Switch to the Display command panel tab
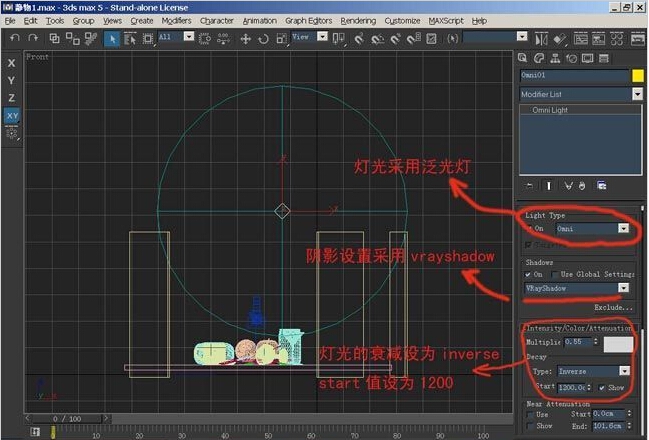 [x=587, y=58]
